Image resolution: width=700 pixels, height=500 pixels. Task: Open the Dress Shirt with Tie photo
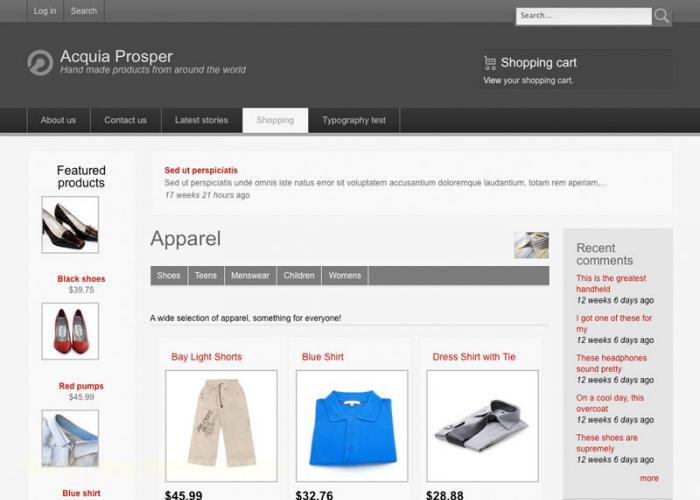pos(483,426)
